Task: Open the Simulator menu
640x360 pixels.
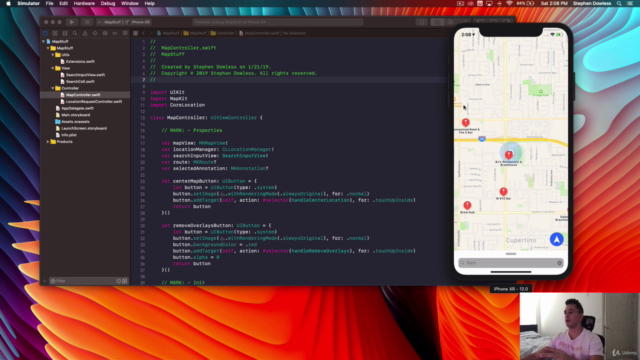Action: click(28, 3)
